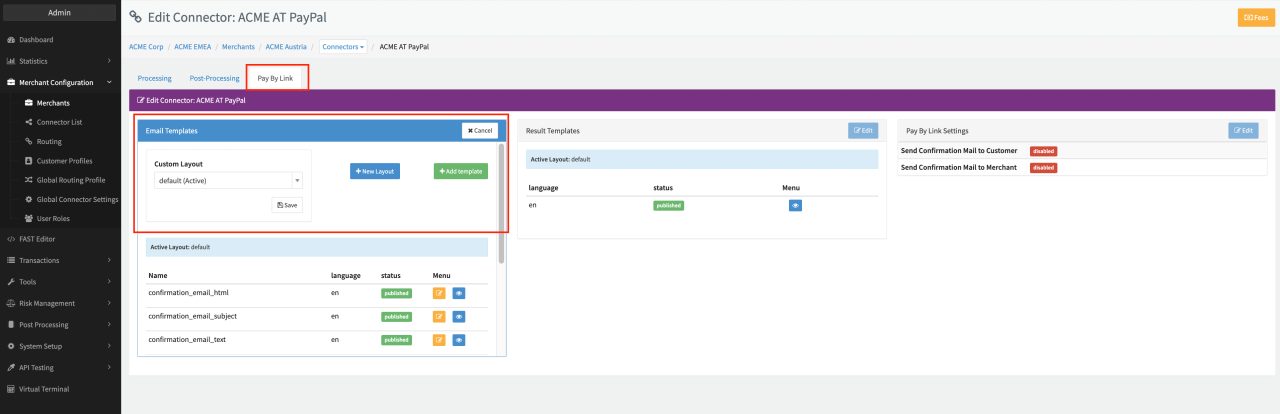The image size is (1280, 414).
Task: Cancel editing the Email Templates panel
Action: click(480, 131)
